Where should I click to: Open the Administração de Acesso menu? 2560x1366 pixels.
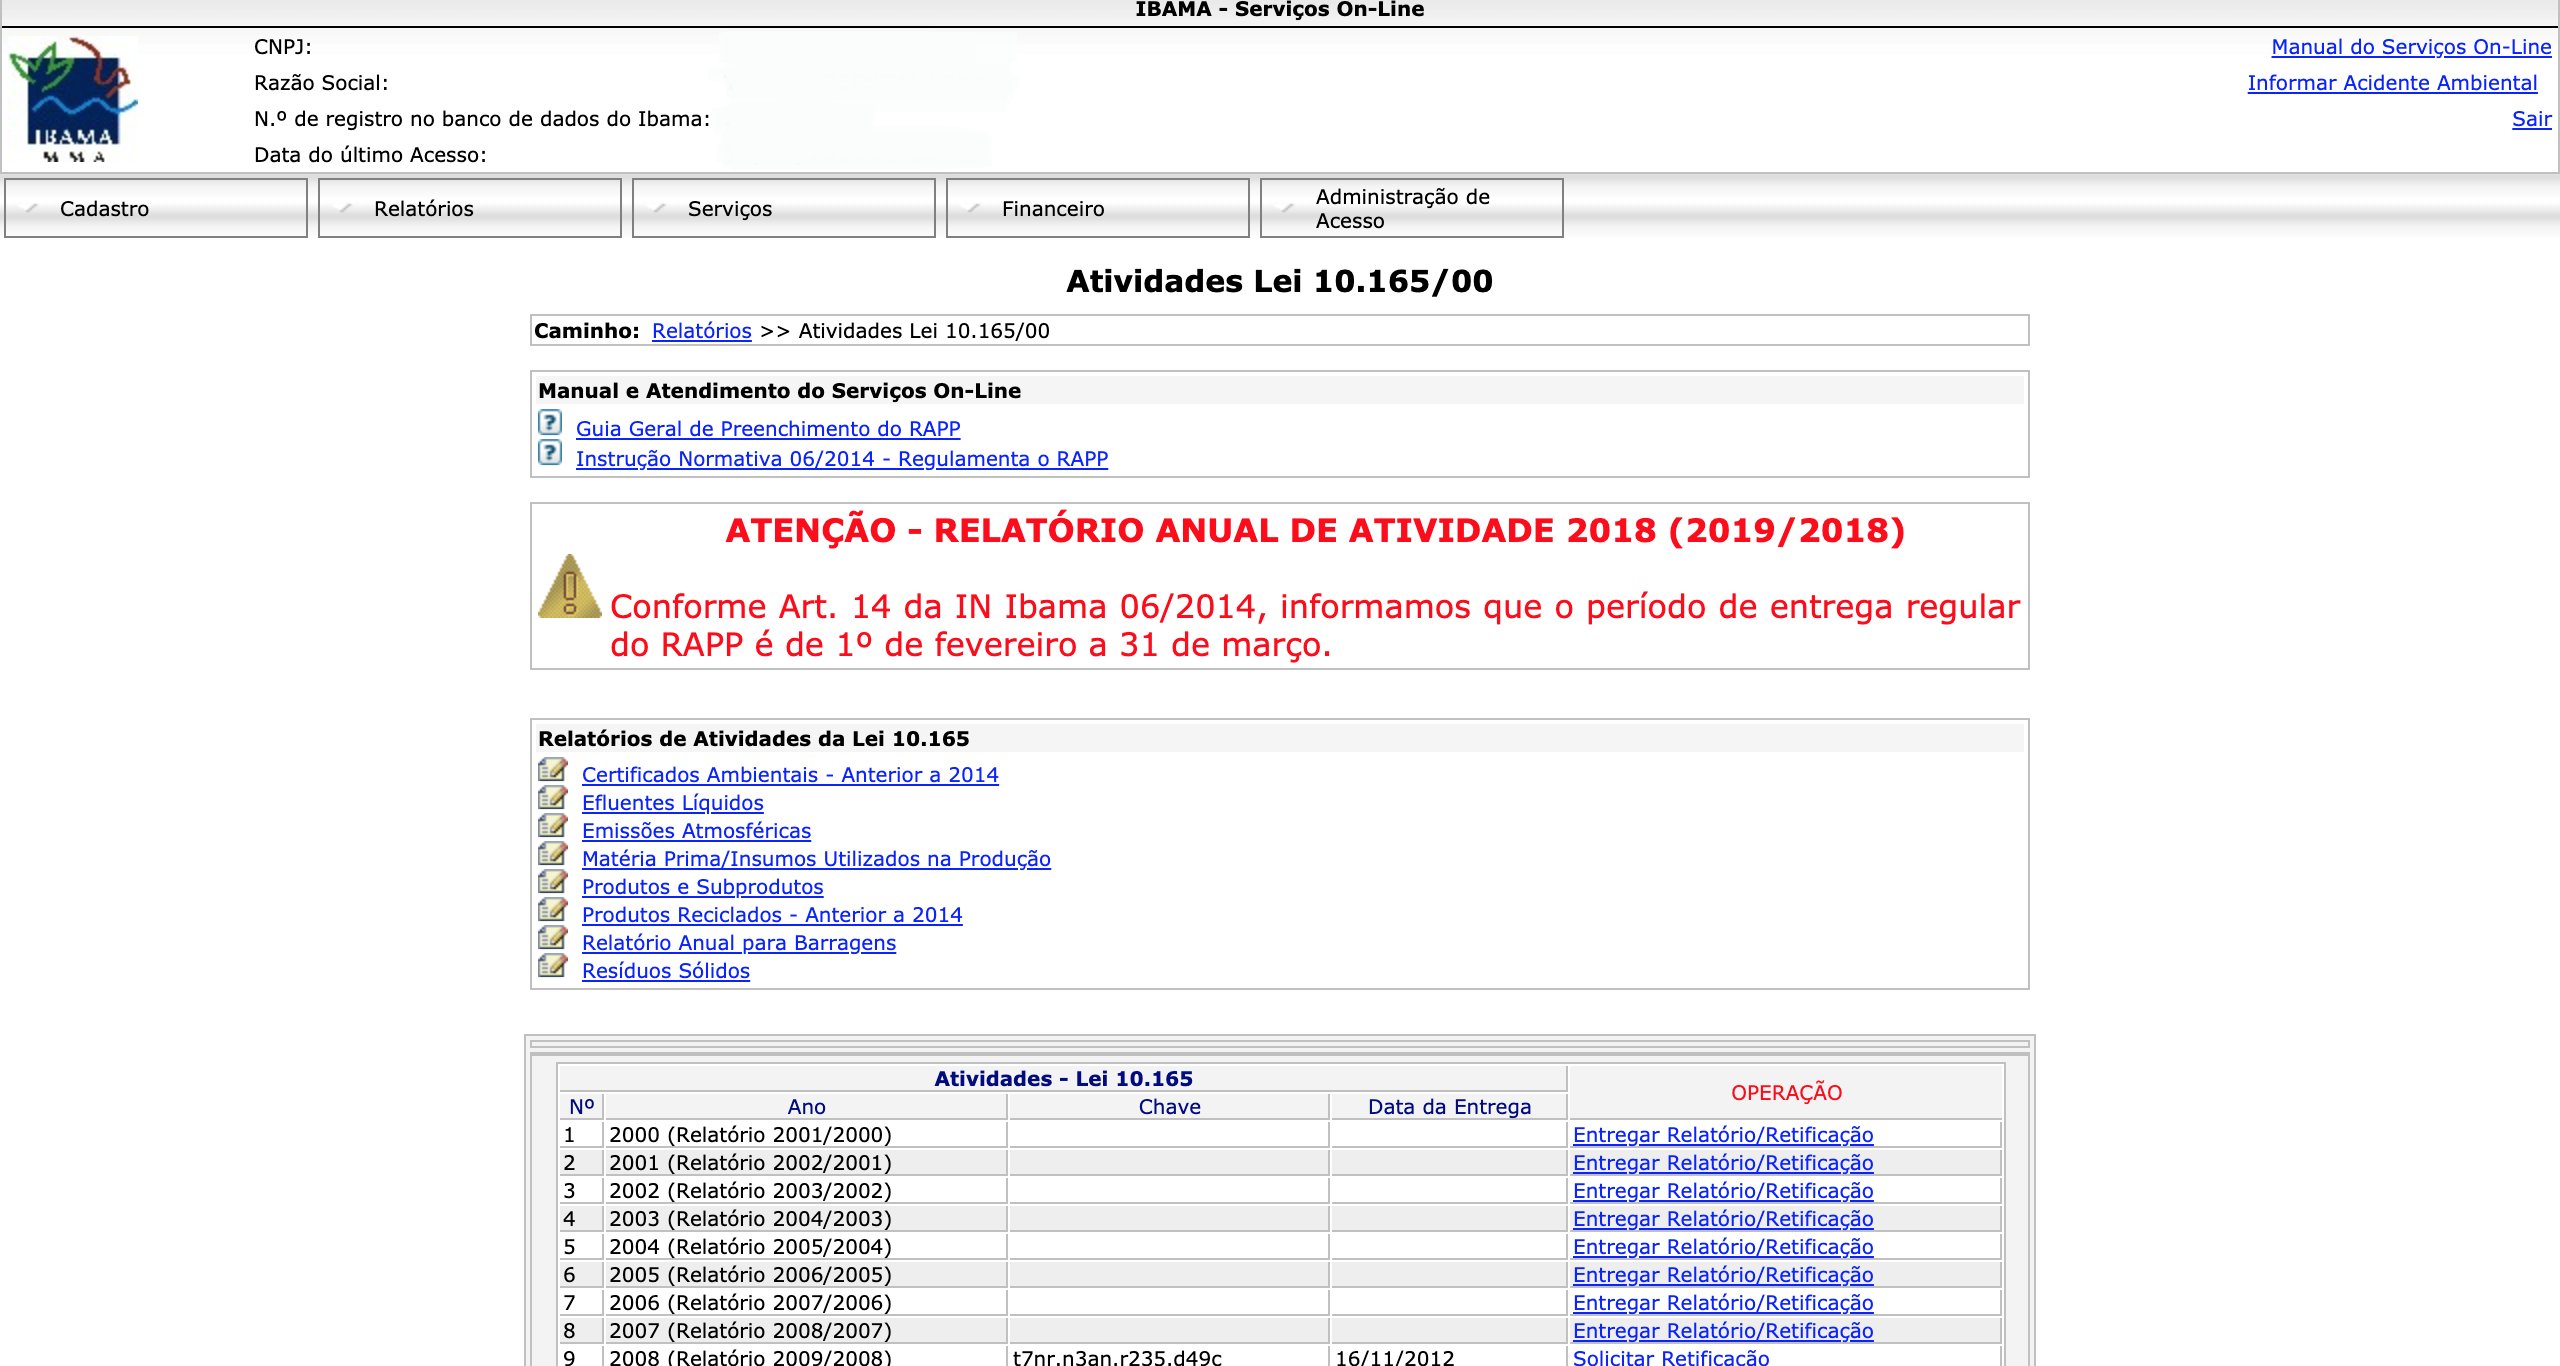1412,208
